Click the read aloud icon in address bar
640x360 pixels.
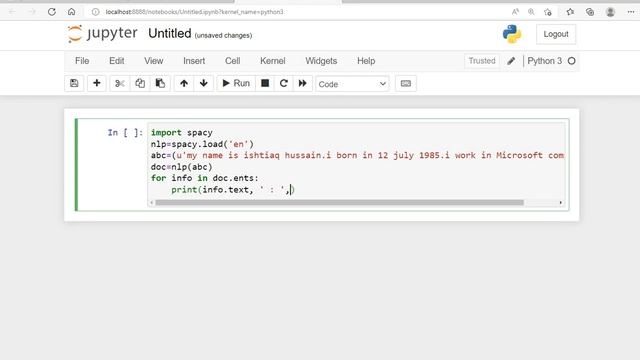[x=516, y=12]
